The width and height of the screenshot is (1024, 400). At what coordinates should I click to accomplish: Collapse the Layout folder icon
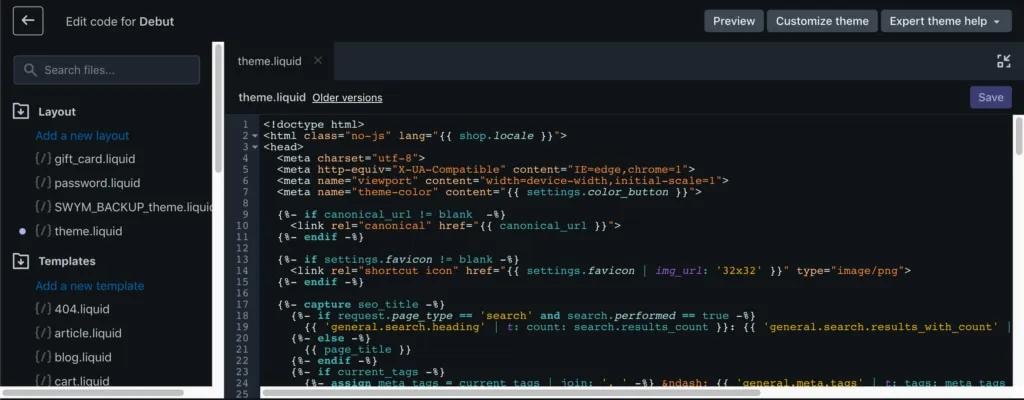point(20,112)
